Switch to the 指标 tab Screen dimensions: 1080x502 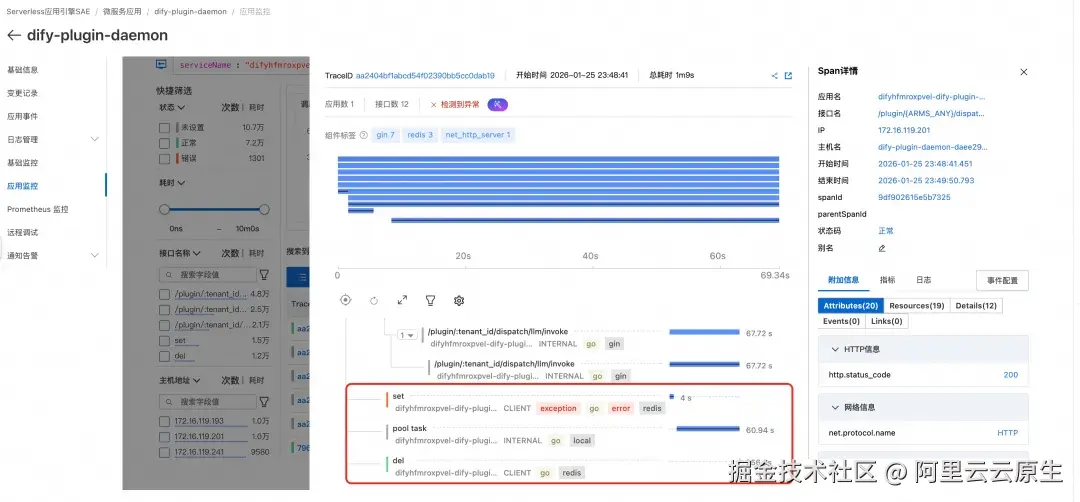click(x=887, y=280)
